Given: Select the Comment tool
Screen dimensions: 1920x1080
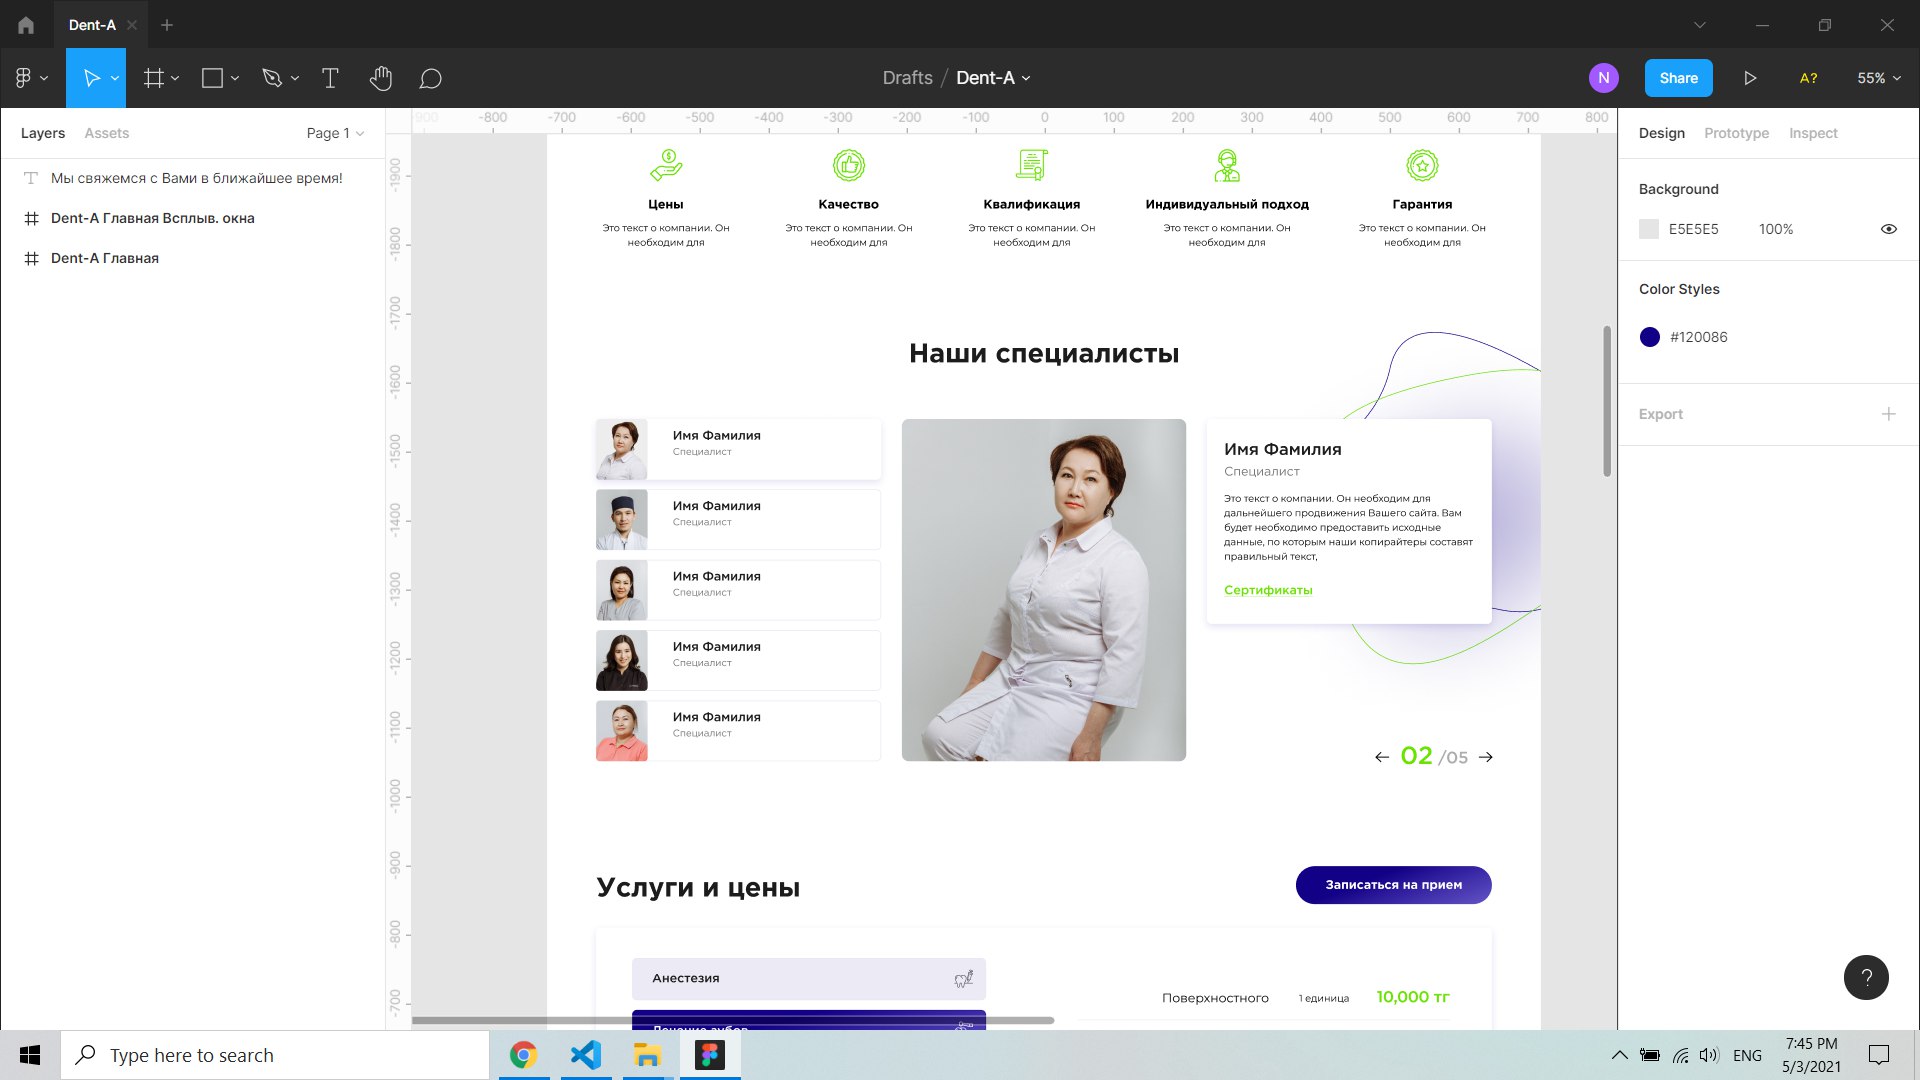Looking at the screenshot, I should pyautogui.click(x=431, y=78).
